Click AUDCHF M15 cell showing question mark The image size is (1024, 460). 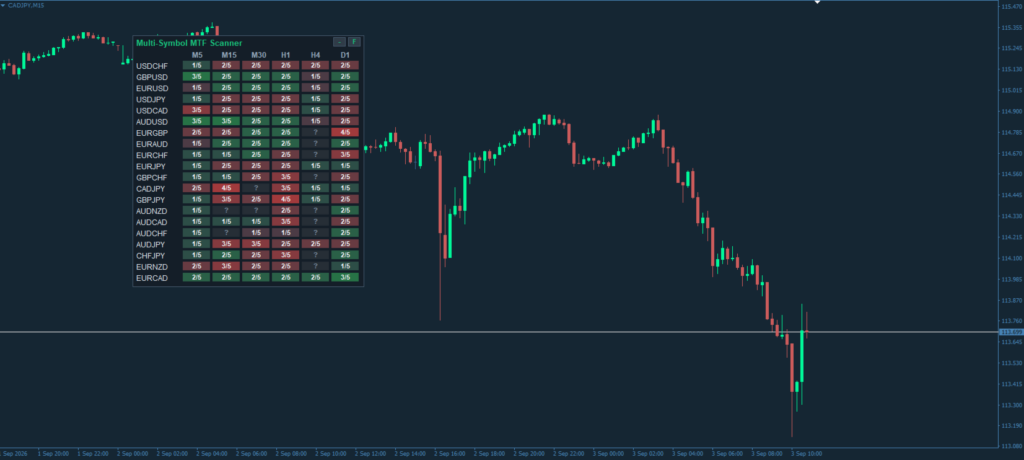226,232
